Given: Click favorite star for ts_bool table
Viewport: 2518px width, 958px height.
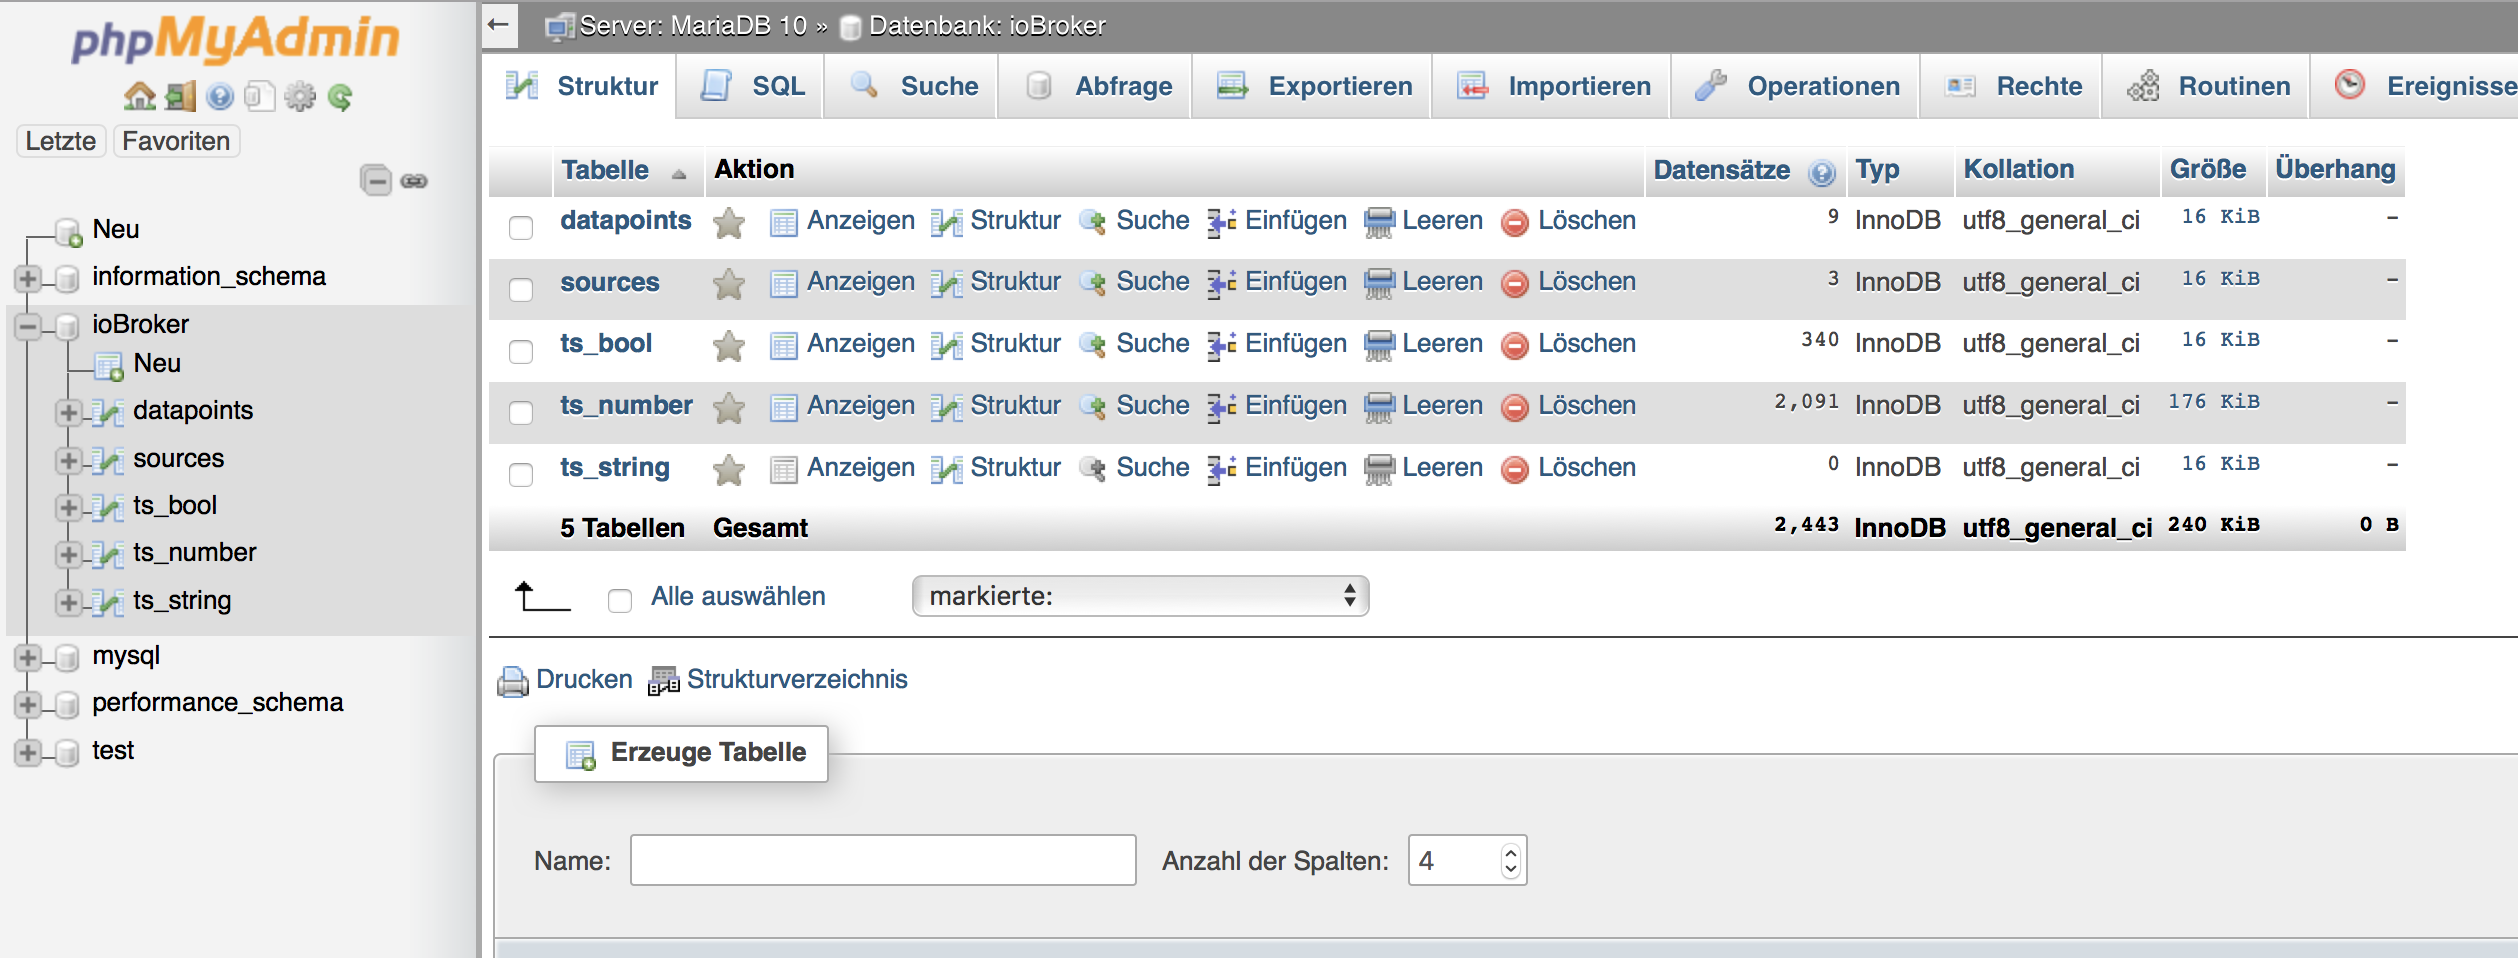Looking at the screenshot, I should point(729,346).
